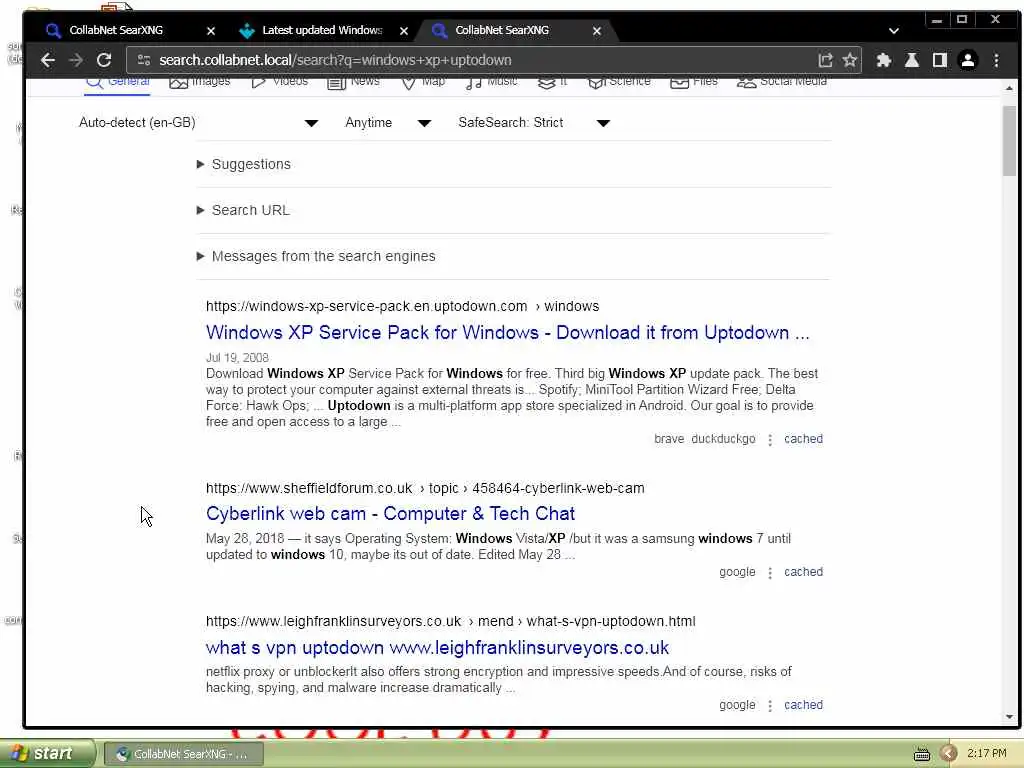Open the Auto-detect (en-GB) language dropdown

198,123
